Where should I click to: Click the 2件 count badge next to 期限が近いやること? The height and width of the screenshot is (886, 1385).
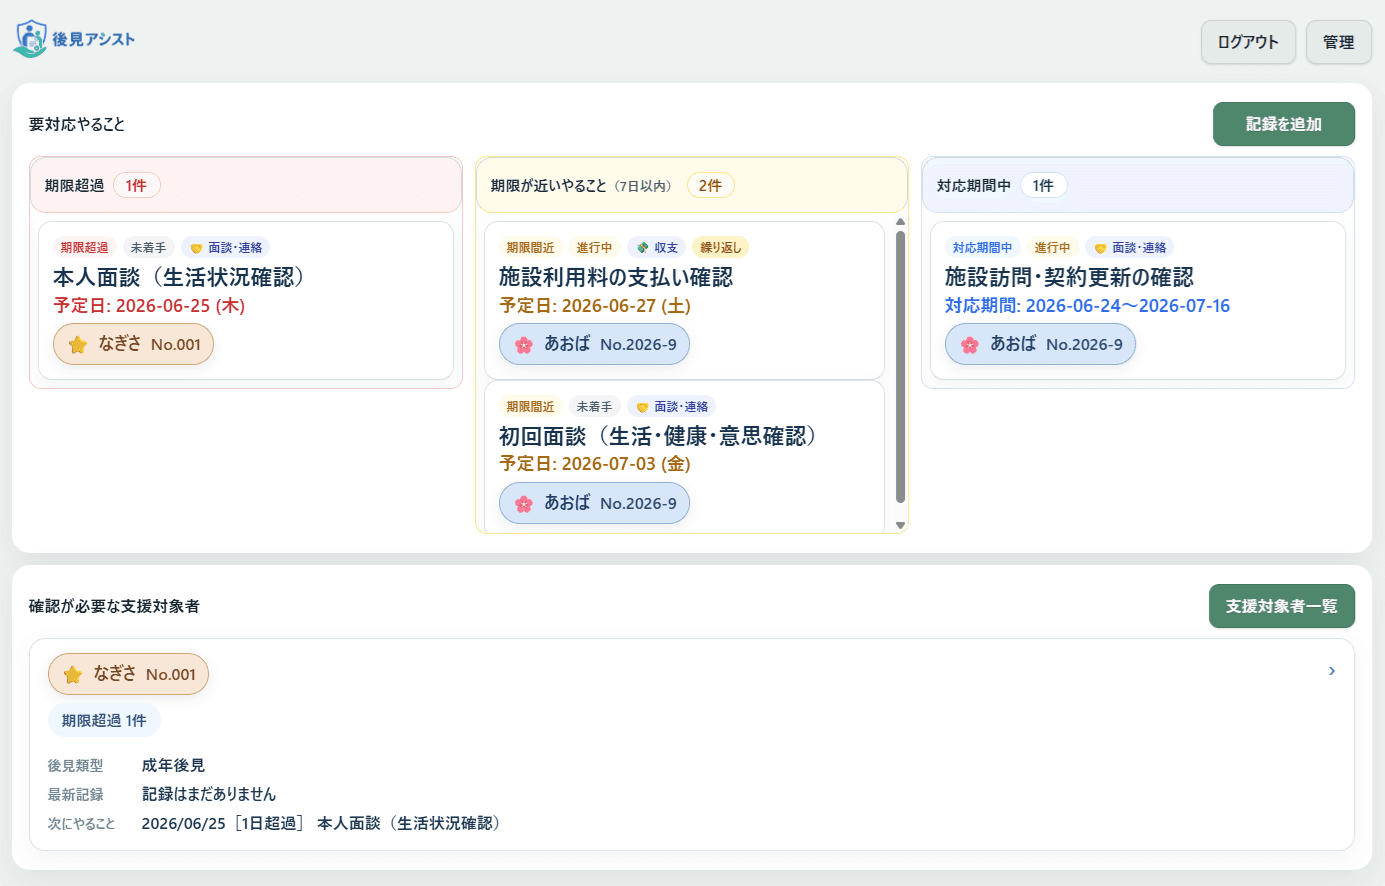(x=710, y=185)
